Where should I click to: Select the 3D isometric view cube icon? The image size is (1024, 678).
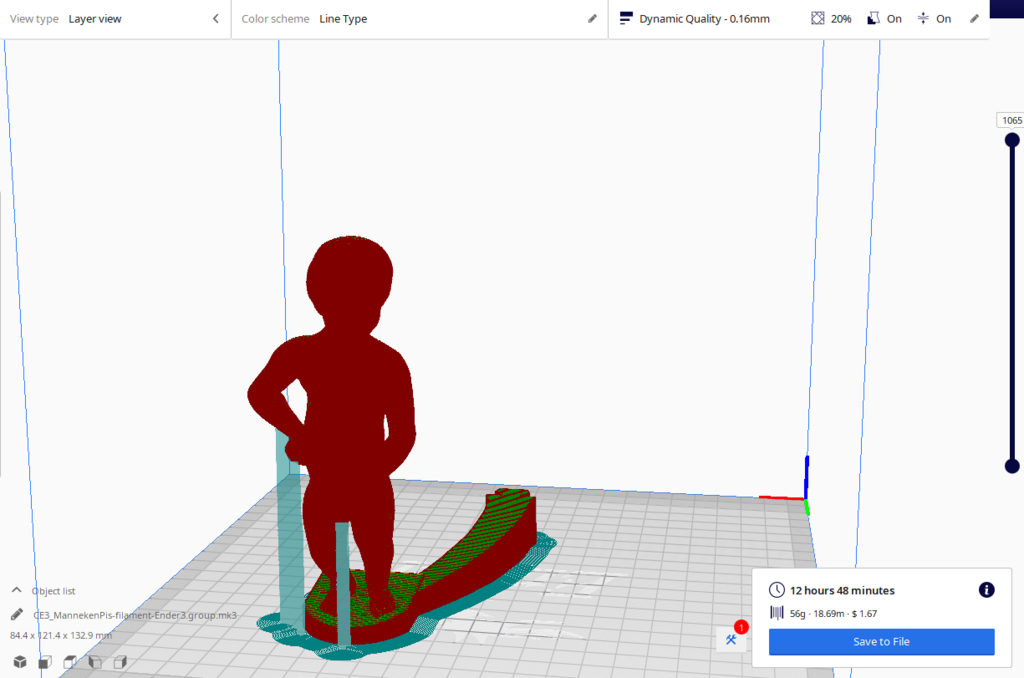(x=20, y=662)
